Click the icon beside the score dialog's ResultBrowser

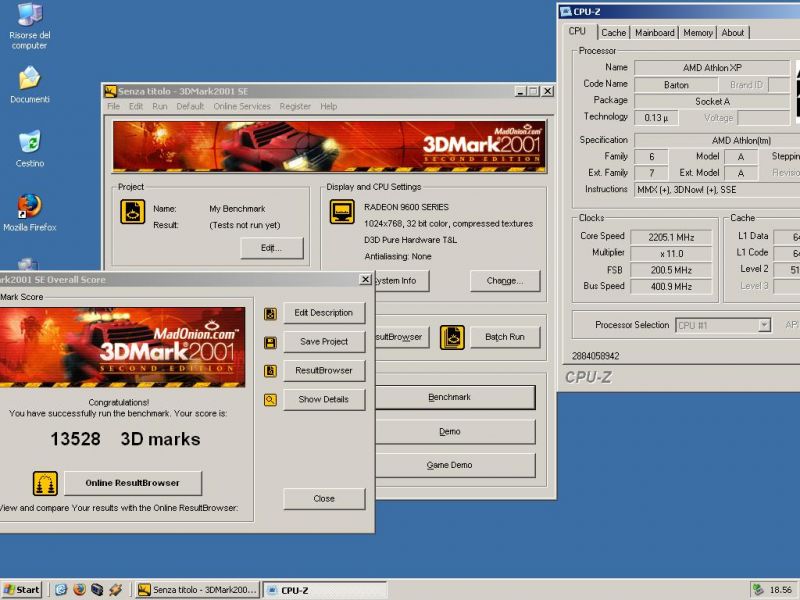(x=270, y=371)
